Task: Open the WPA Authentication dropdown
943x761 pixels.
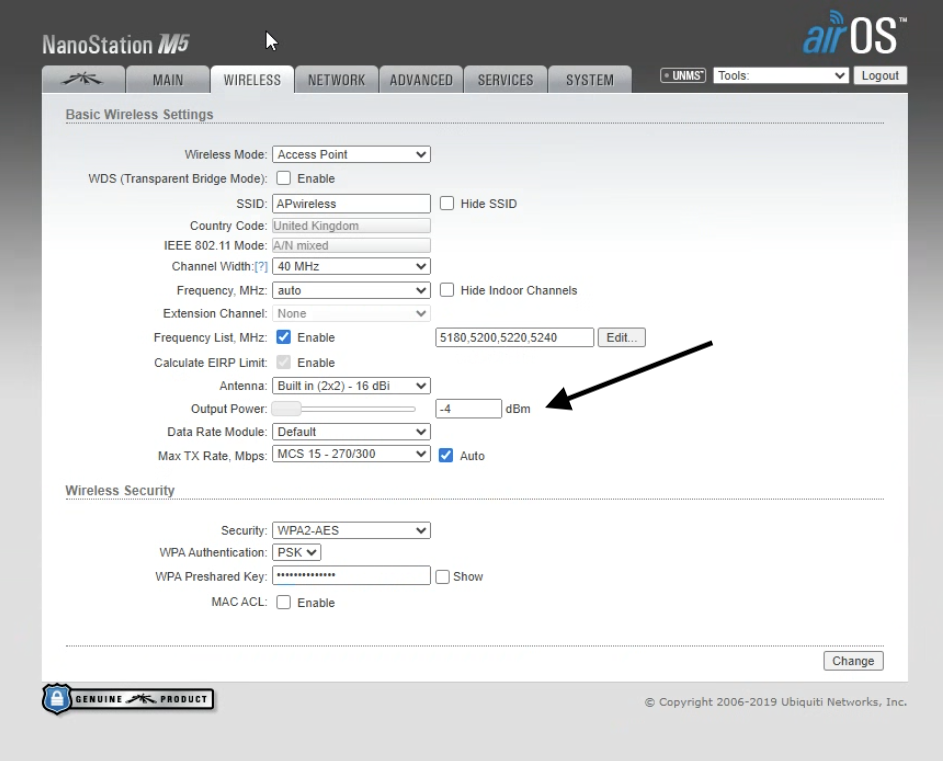Action: (x=296, y=552)
